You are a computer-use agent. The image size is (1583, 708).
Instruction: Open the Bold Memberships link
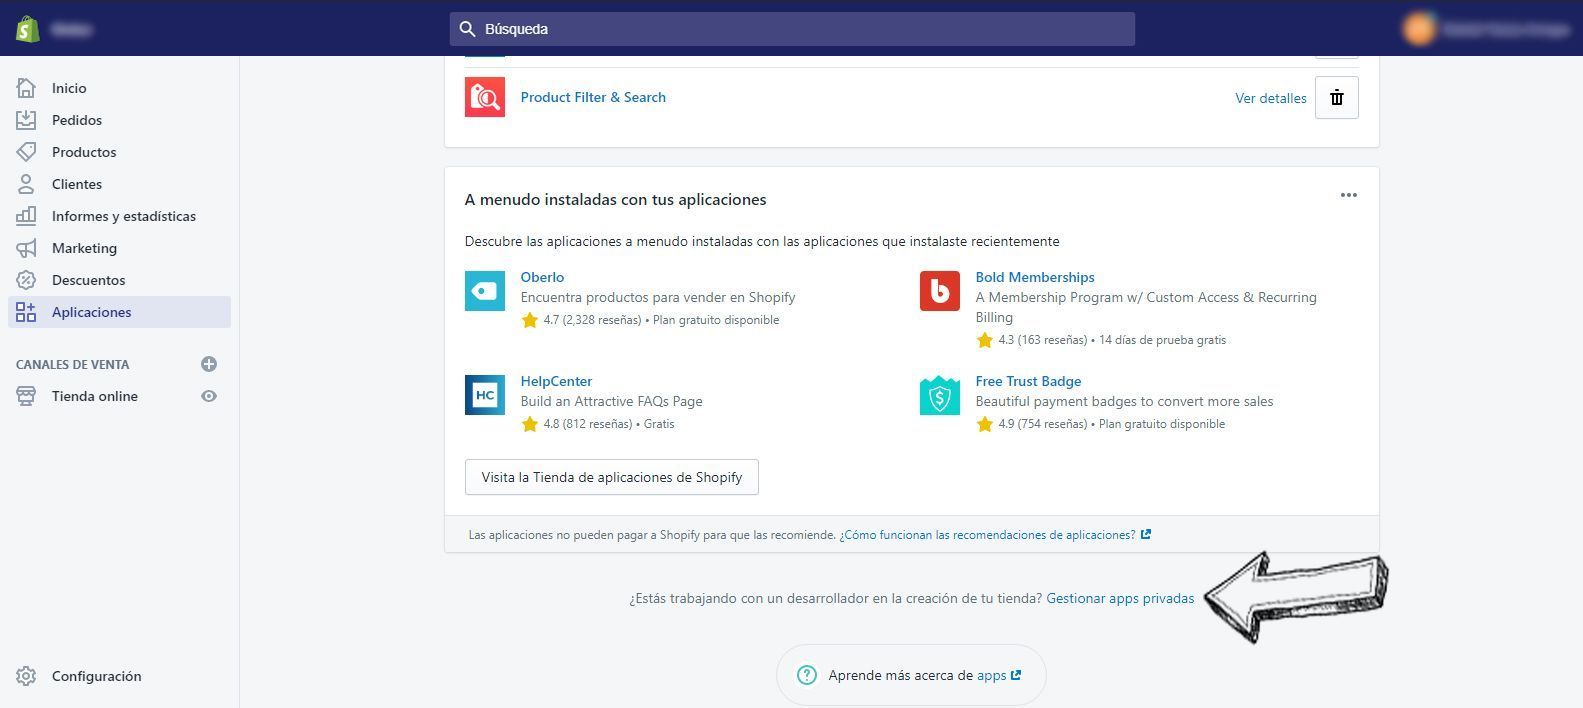pos(1035,277)
